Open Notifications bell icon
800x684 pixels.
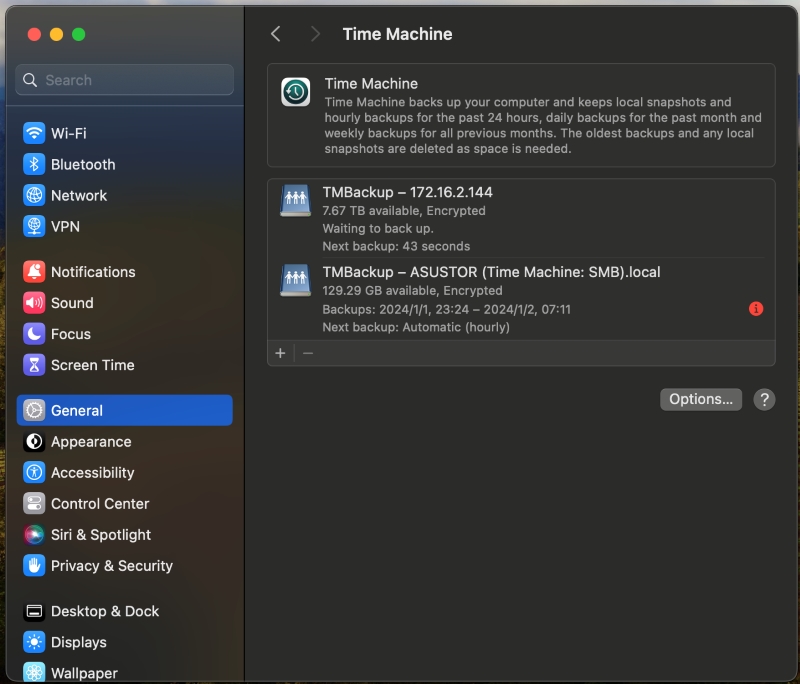tap(34, 272)
